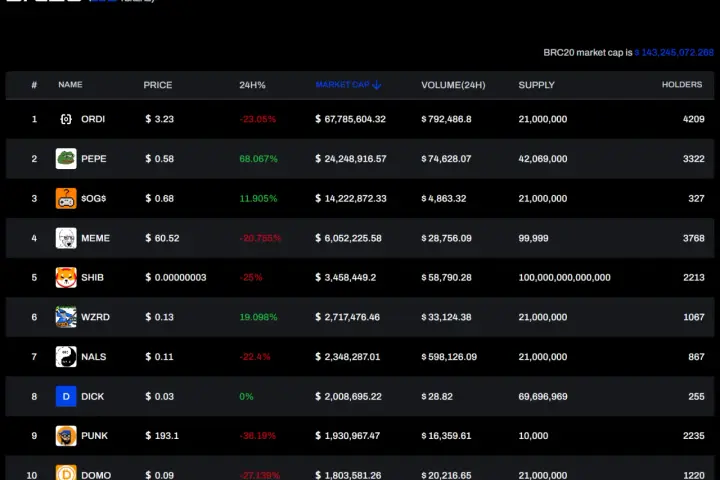Select MEME holders count 3768
Image resolution: width=720 pixels, height=480 pixels.
(x=693, y=238)
